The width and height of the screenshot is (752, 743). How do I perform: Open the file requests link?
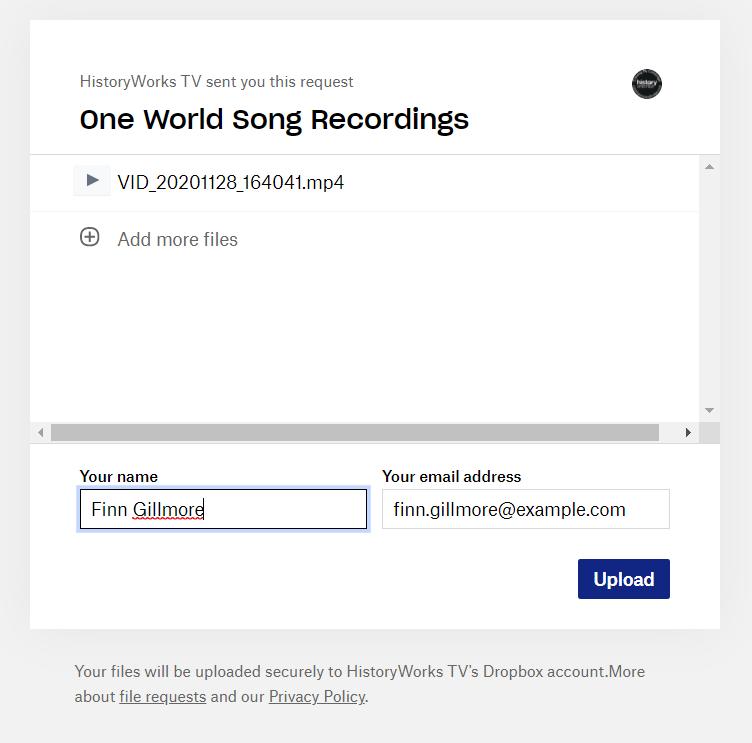click(163, 696)
